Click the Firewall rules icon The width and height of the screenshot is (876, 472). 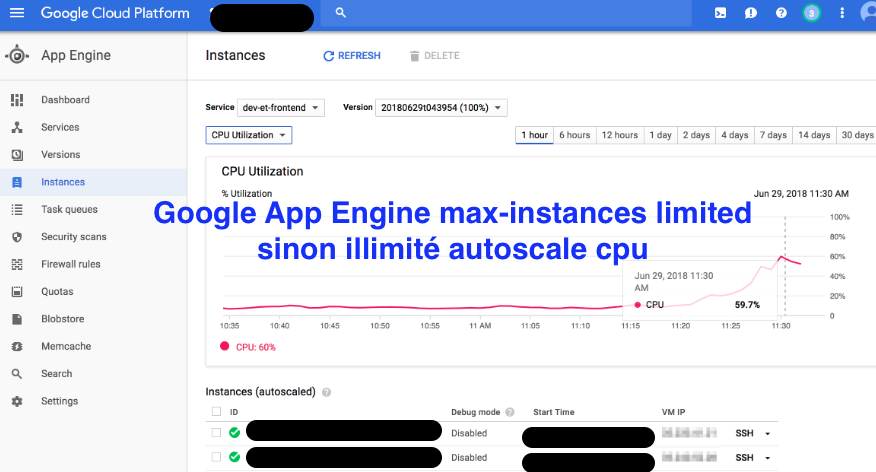[x=17, y=264]
